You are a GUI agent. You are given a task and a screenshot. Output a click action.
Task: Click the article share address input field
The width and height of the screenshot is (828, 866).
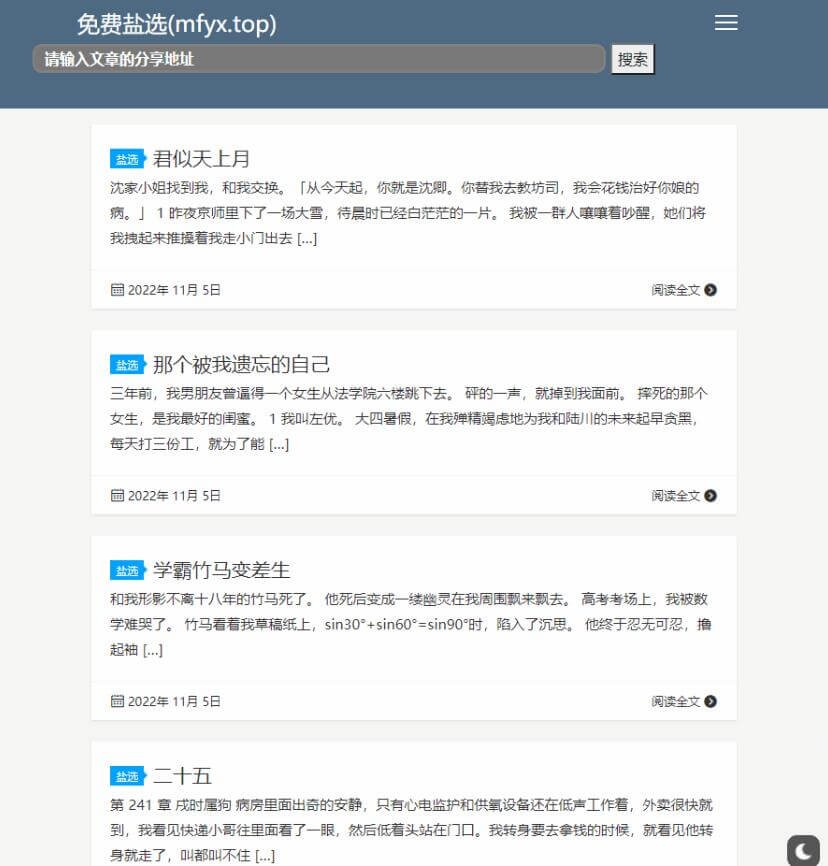(320, 59)
